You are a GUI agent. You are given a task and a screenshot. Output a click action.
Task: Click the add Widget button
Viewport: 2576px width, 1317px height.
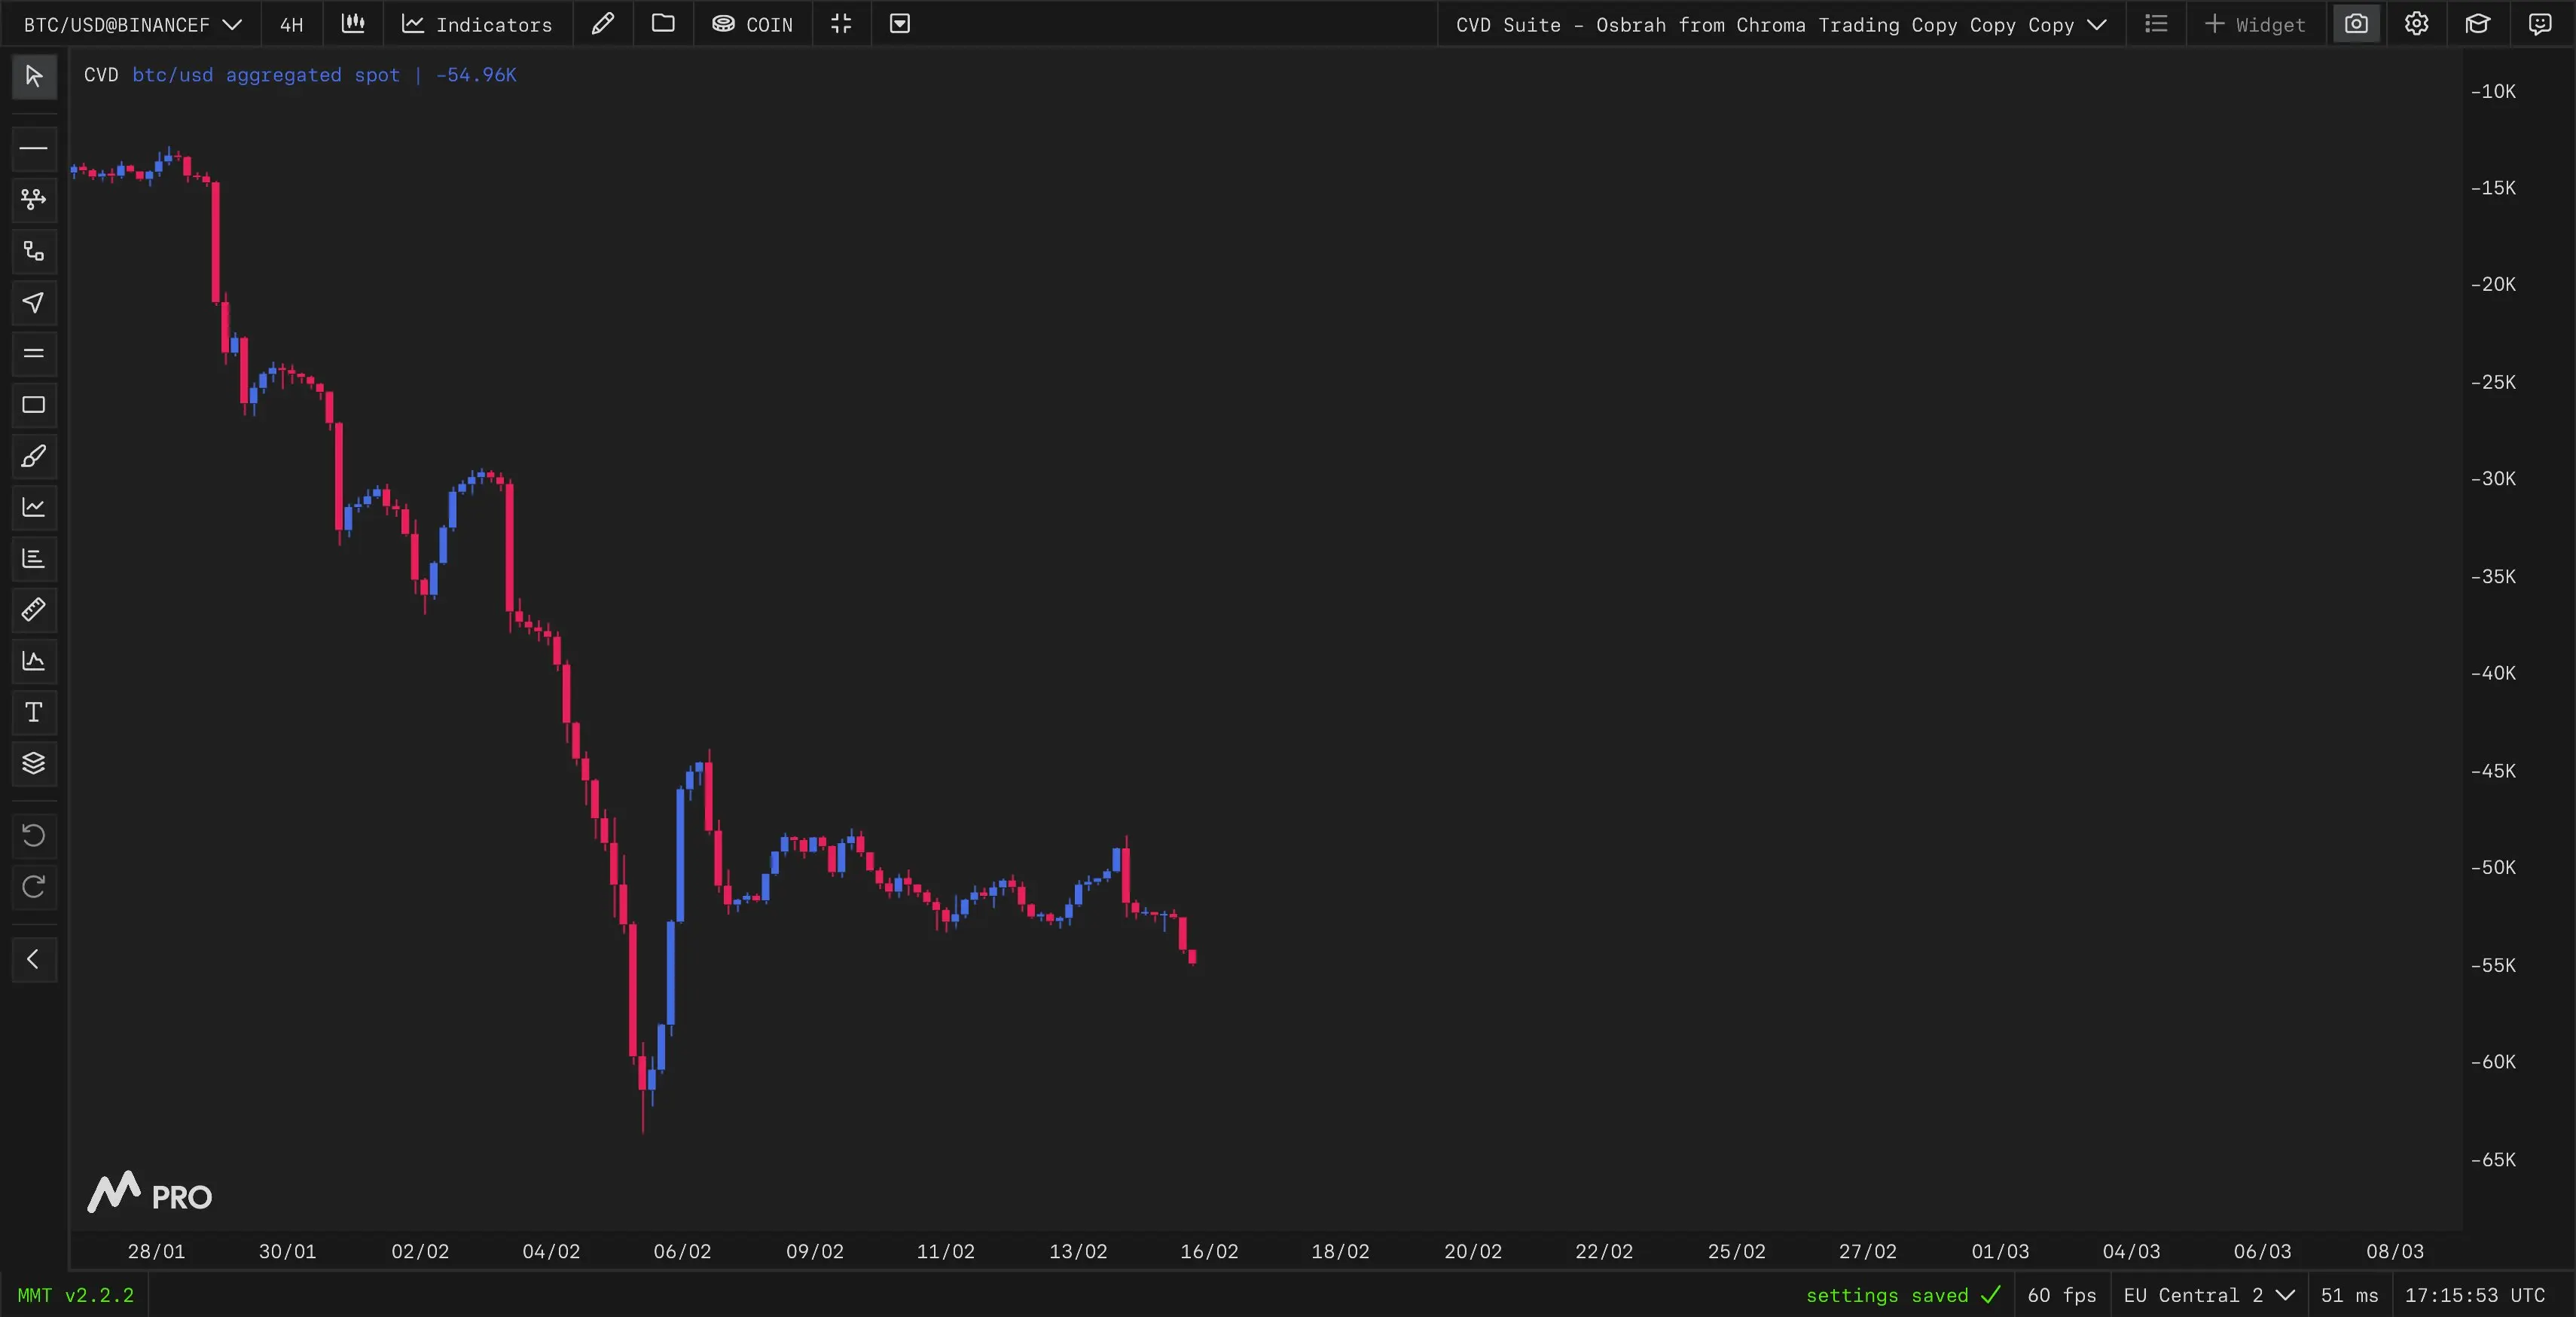pos(2255,24)
